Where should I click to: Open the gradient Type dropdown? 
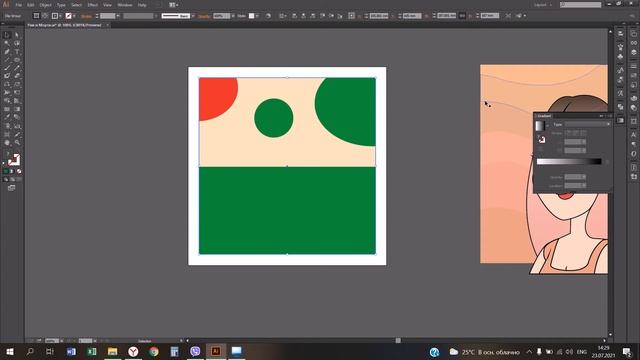(x=588, y=124)
